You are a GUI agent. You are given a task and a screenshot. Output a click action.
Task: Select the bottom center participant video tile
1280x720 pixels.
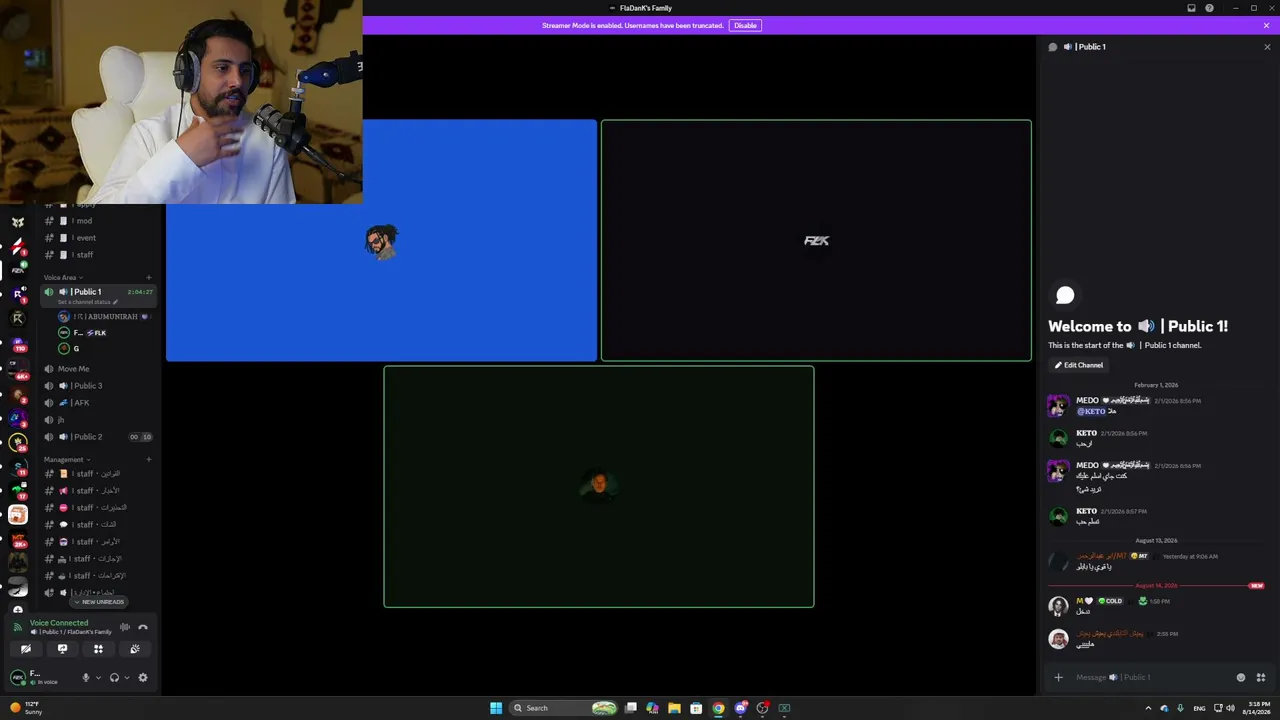(599, 486)
